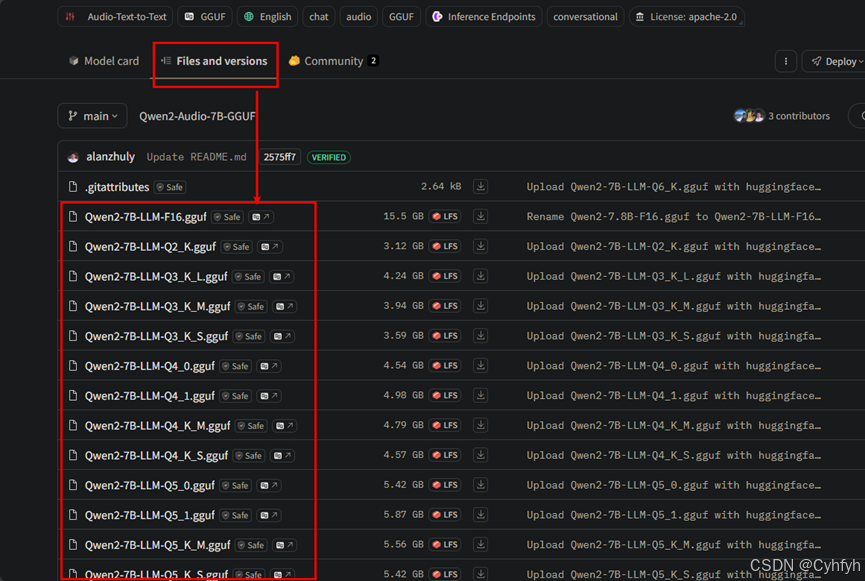Open alanzhuly's user profile
The image size is (865, 581).
click(110, 157)
